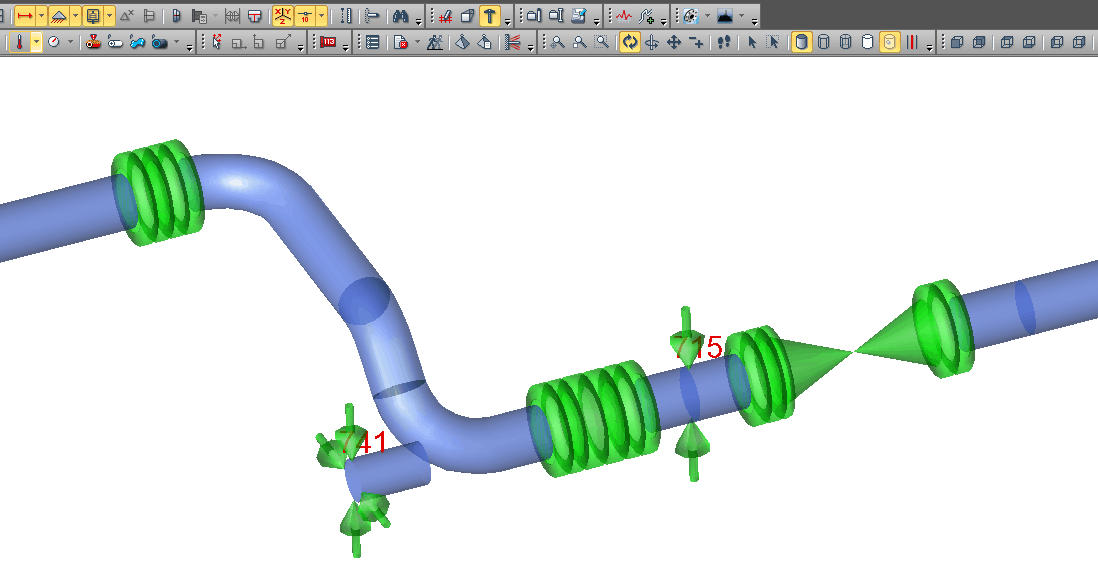Toggle the Orbit rotate view mode

630,42
